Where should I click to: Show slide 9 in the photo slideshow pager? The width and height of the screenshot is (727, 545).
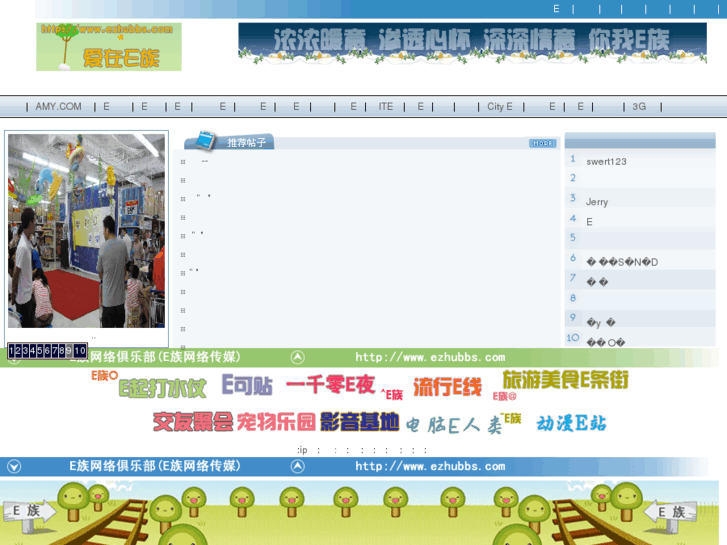point(69,351)
